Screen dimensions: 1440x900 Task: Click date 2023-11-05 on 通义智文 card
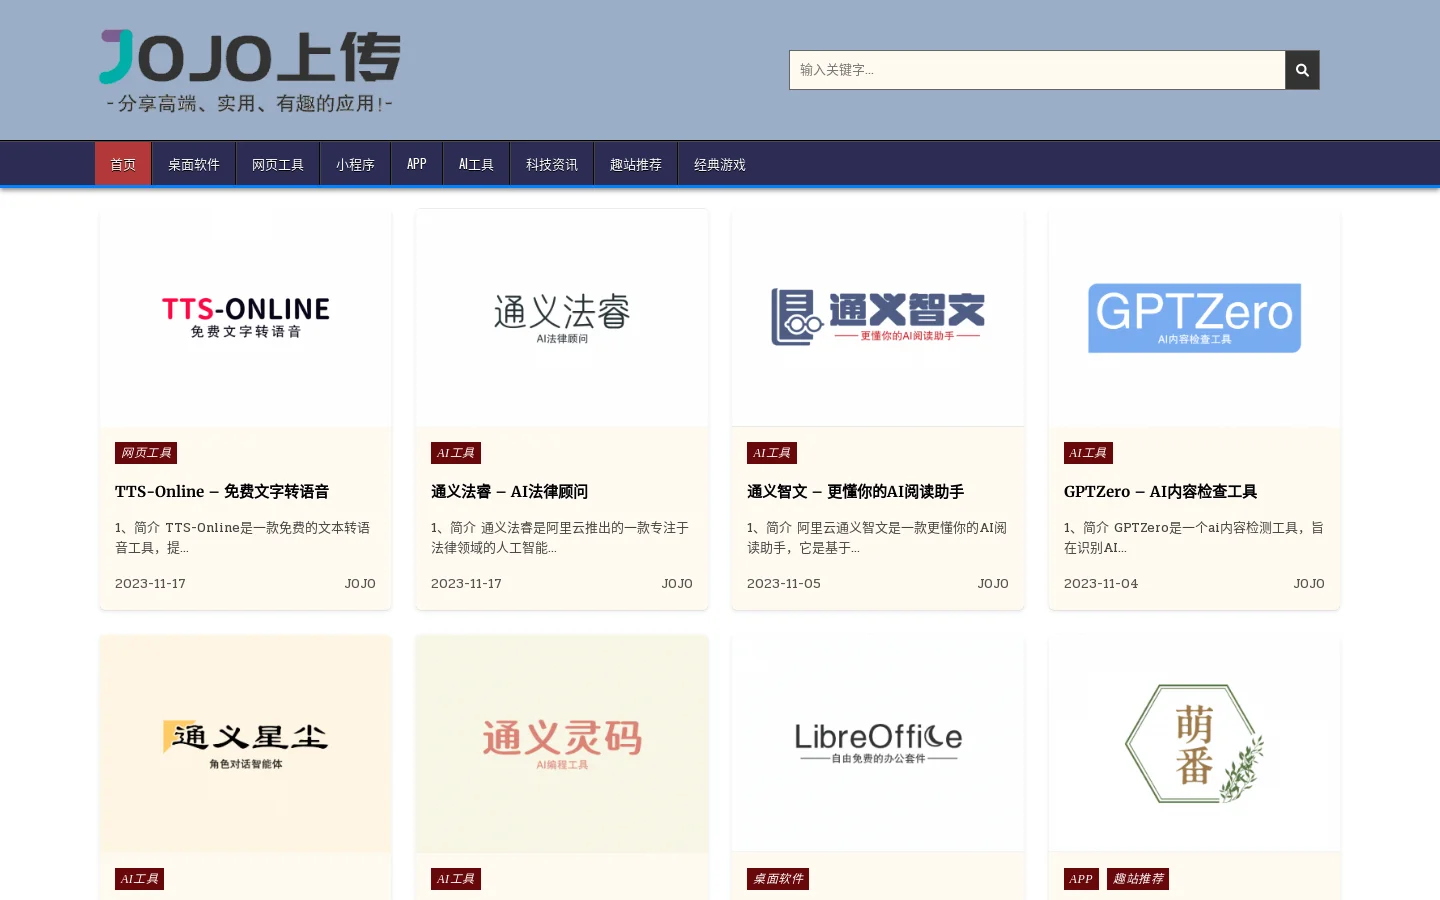[784, 584]
